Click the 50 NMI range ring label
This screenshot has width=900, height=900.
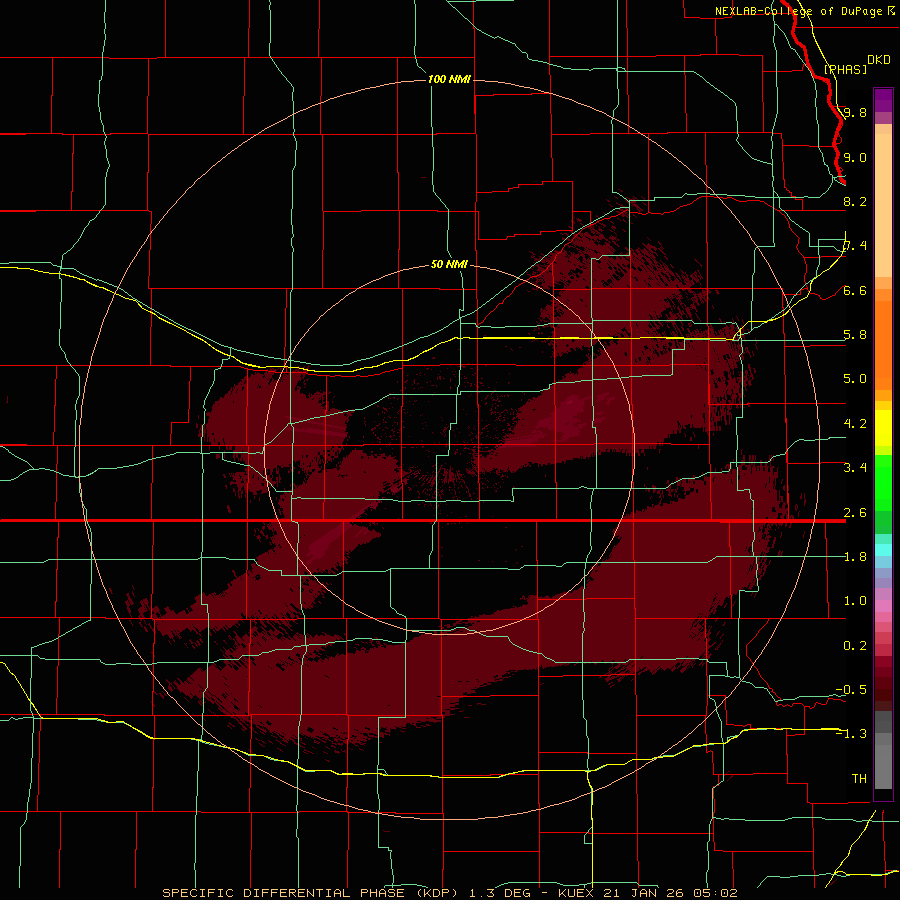click(449, 264)
